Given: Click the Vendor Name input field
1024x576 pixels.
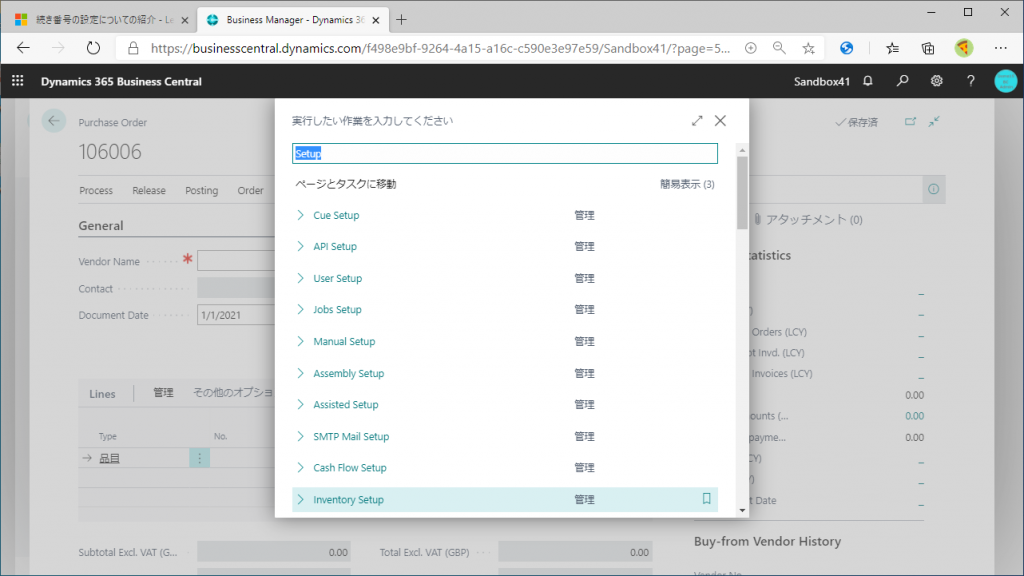Looking at the screenshot, I should point(236,261).
